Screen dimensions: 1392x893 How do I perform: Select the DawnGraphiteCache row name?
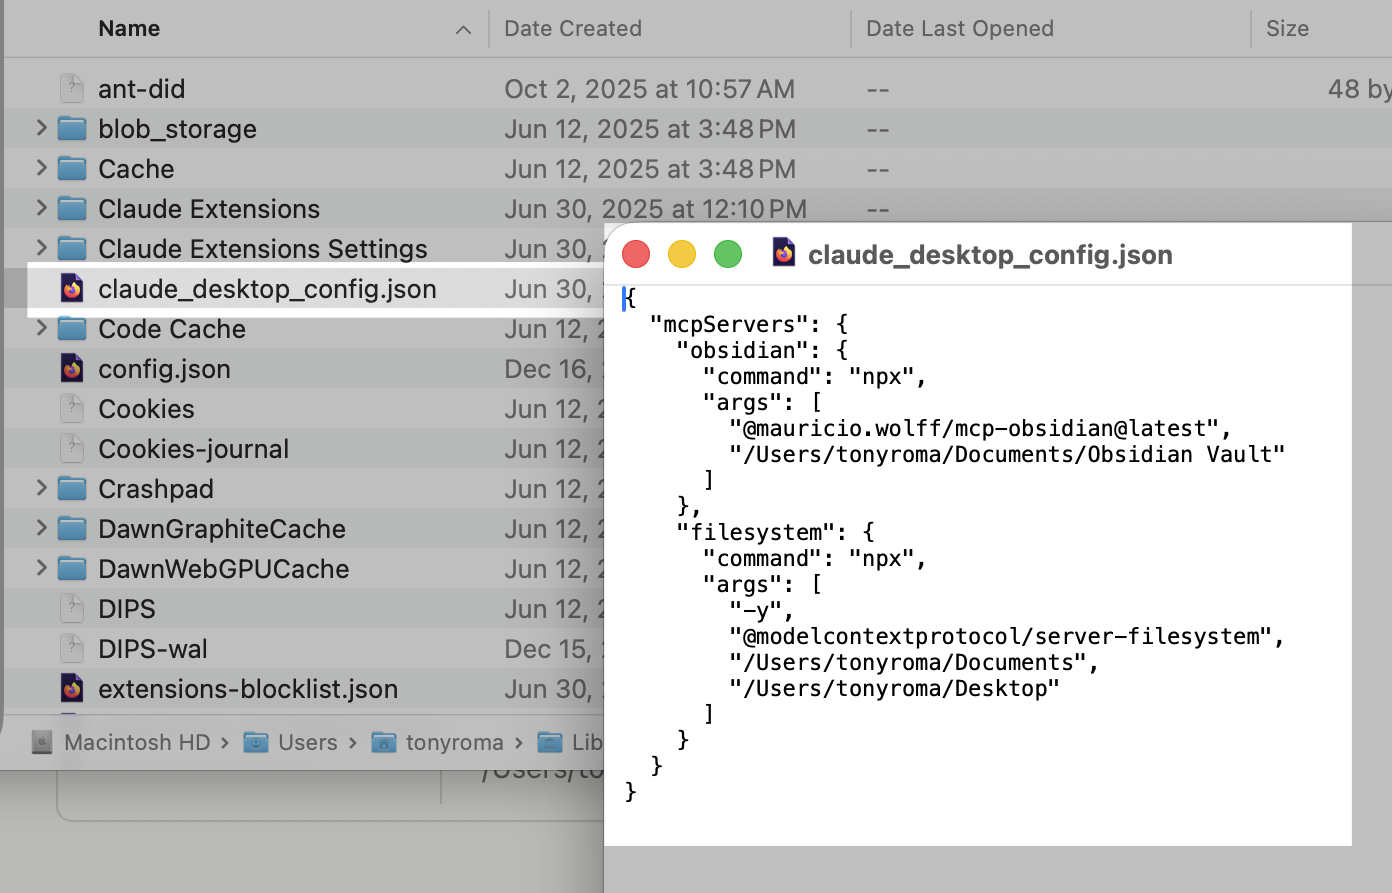click(x=222, y=529)
